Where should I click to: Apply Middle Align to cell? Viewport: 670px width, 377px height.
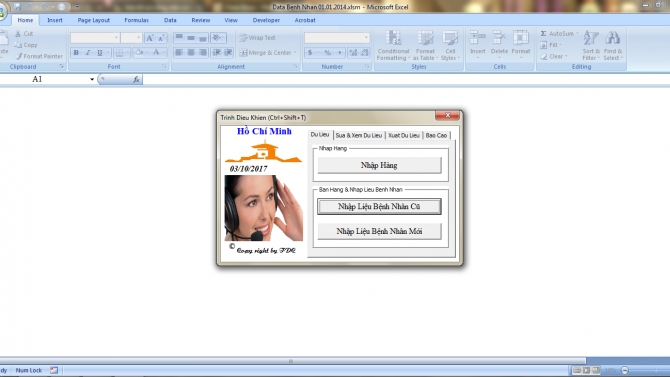pos(191,38)
